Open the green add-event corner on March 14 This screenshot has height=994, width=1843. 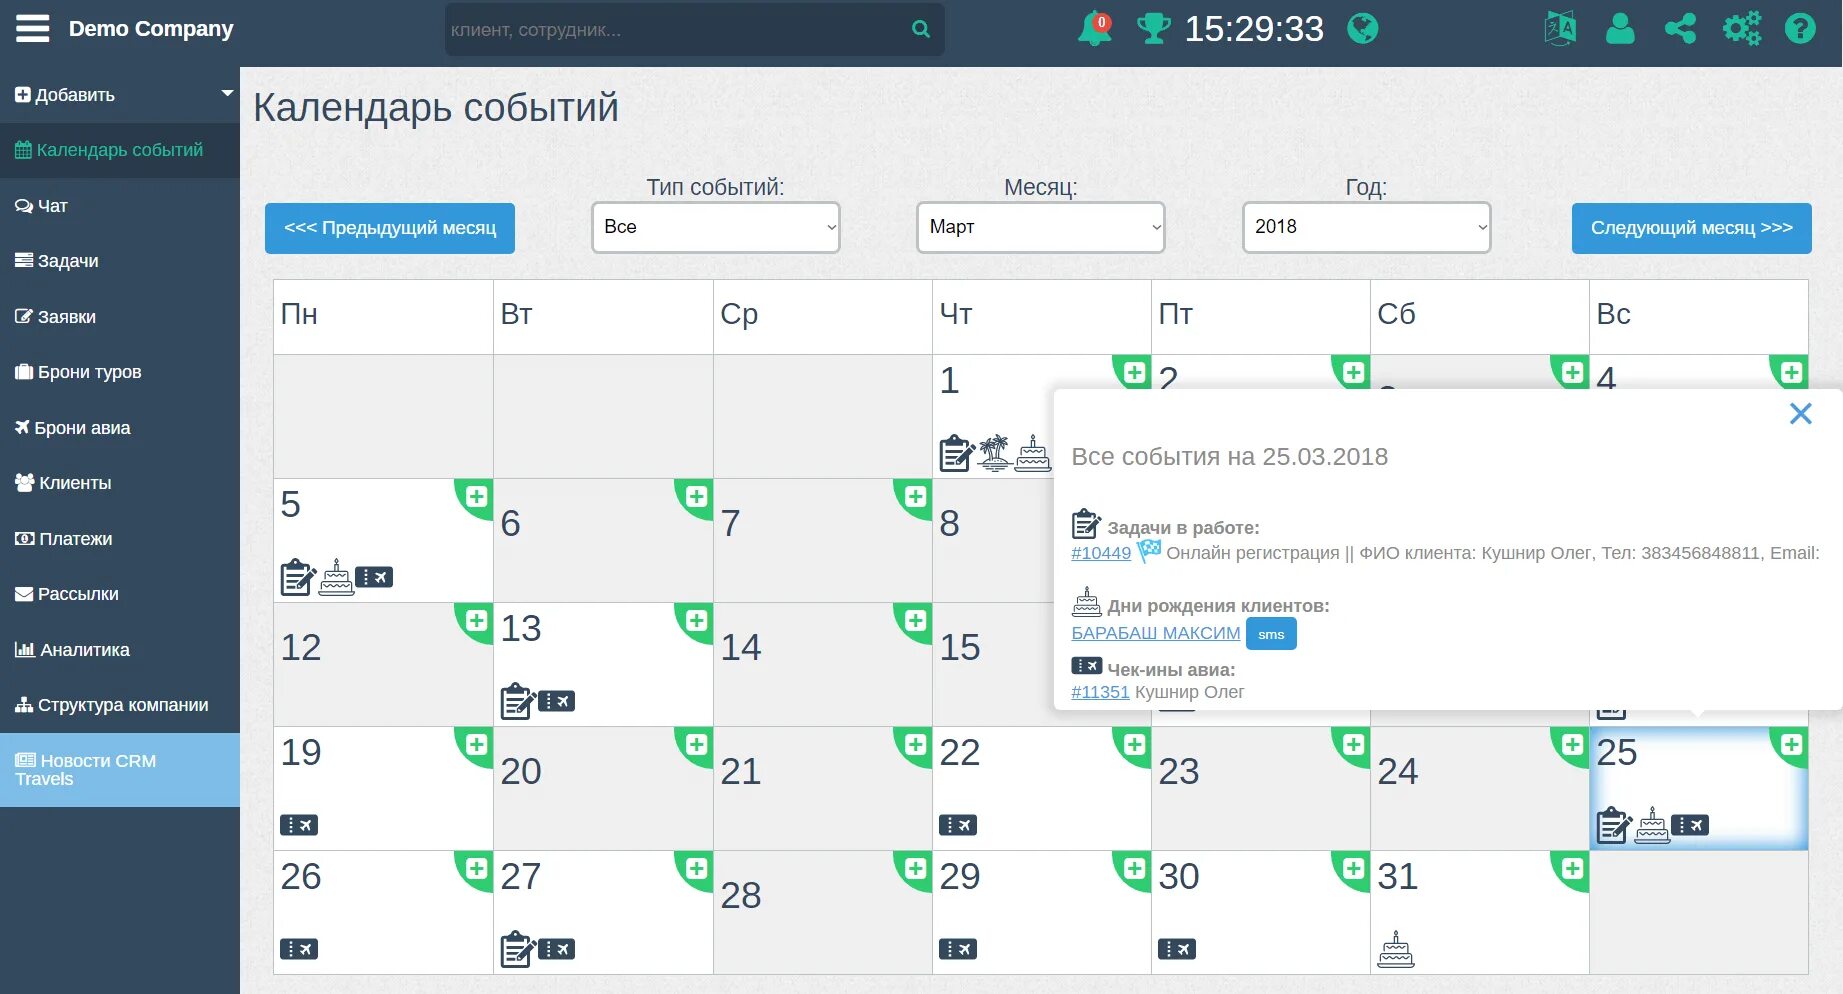[x=914, y=620]
